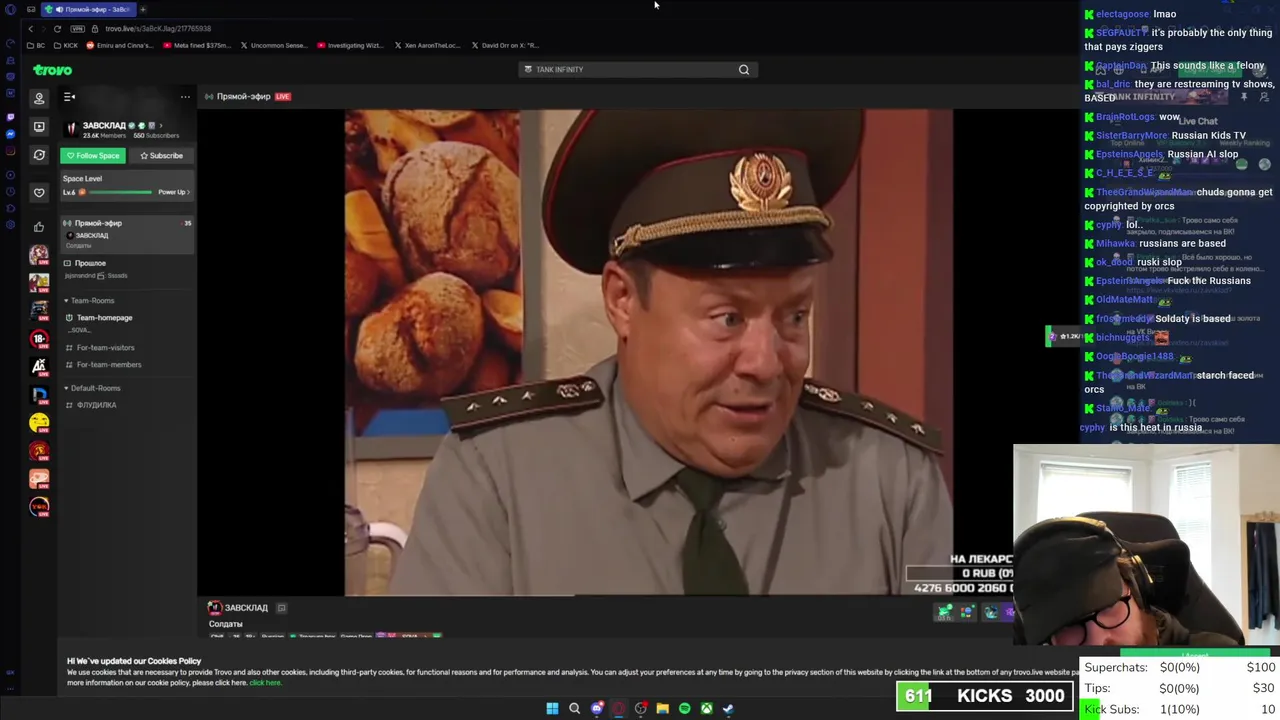The height and width of the screenshot is (720, 1280).
Task: Click the Opera browser taskbar icon
Action: pyautogui.click(x=619, y=708)
